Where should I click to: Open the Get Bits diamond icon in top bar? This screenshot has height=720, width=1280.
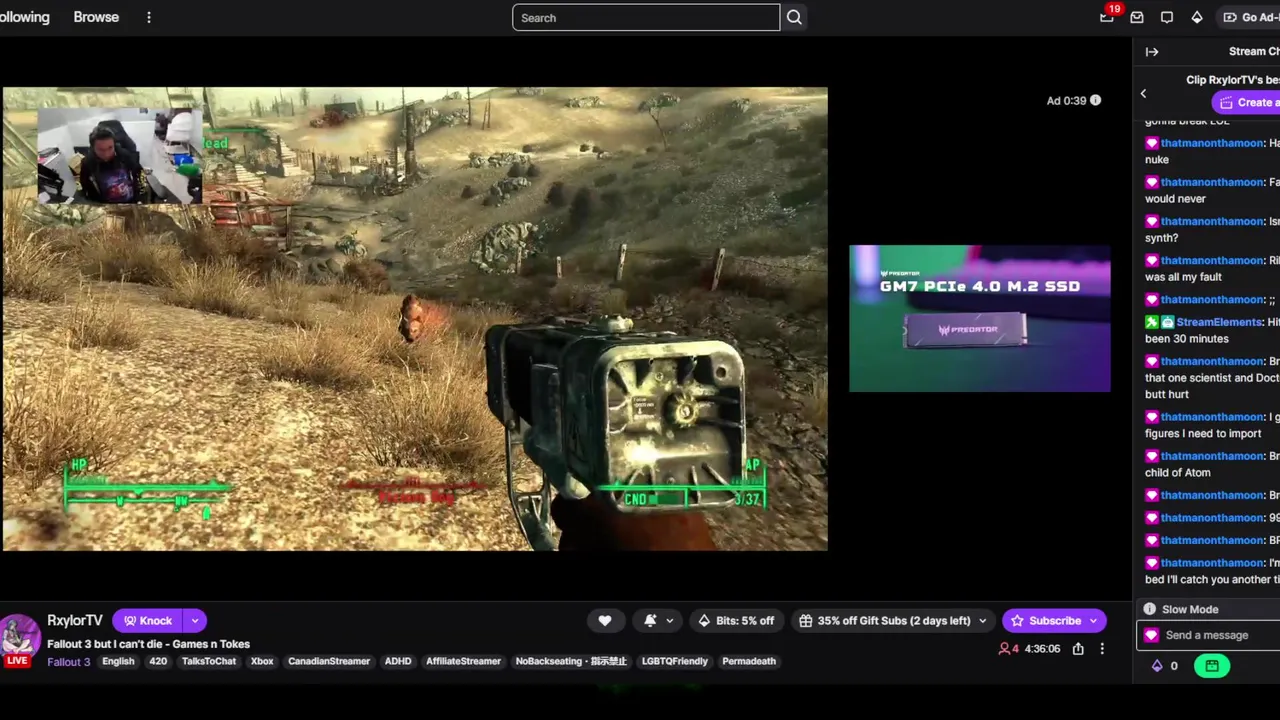point(1197,17)
